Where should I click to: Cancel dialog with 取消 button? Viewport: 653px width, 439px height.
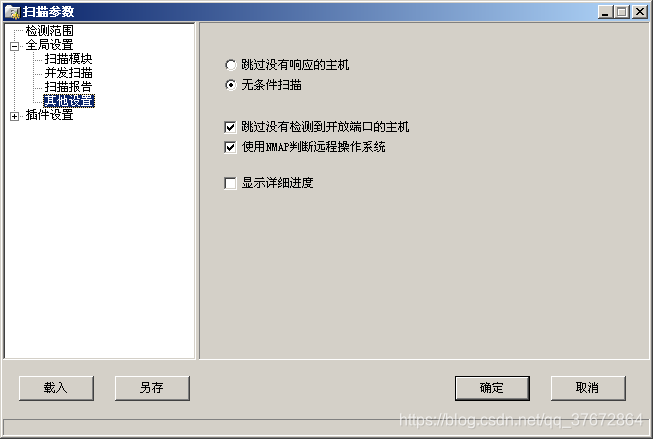coord(588,388)
